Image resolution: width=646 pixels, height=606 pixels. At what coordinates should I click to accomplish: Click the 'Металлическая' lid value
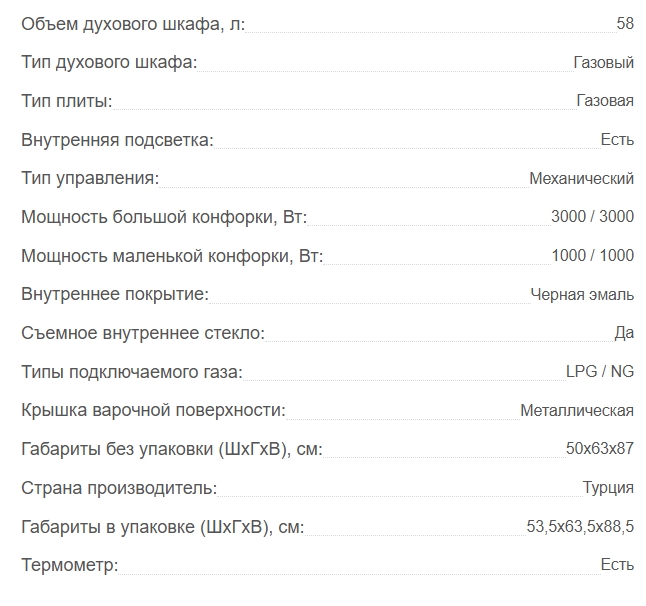[x=577, y=411]
